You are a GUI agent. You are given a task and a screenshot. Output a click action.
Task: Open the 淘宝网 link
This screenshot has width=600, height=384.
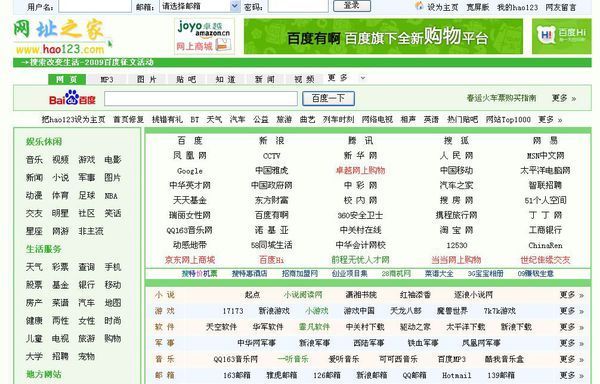pos(457,230)
